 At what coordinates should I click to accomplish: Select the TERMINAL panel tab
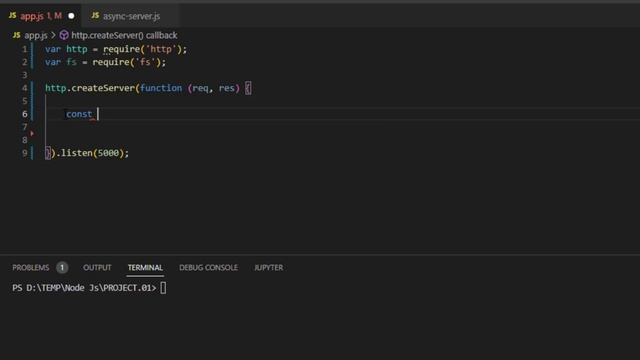point(145,268)
